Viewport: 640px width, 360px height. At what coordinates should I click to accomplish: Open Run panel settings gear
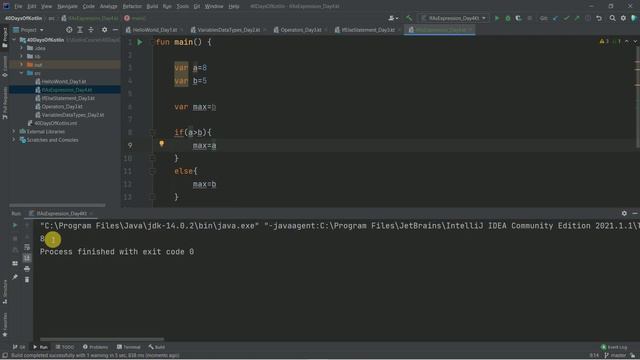pos(624,213)
